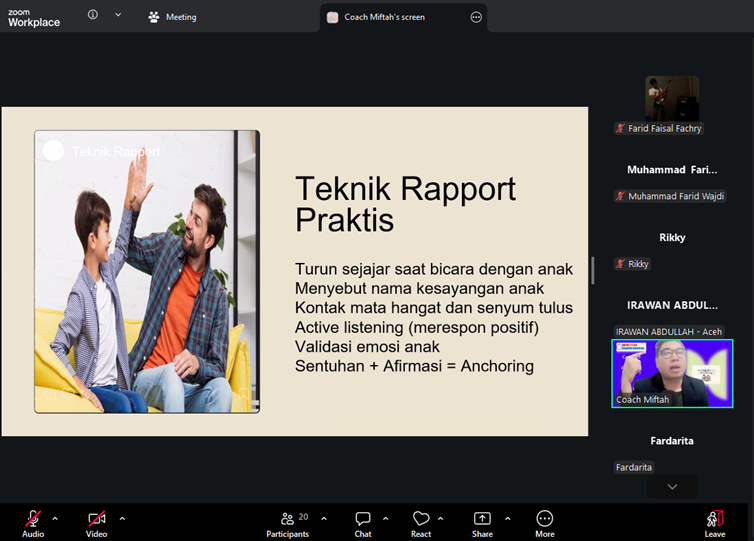Open the More options menu
Viewport: 754px width, 541px height.
(545, 523)
